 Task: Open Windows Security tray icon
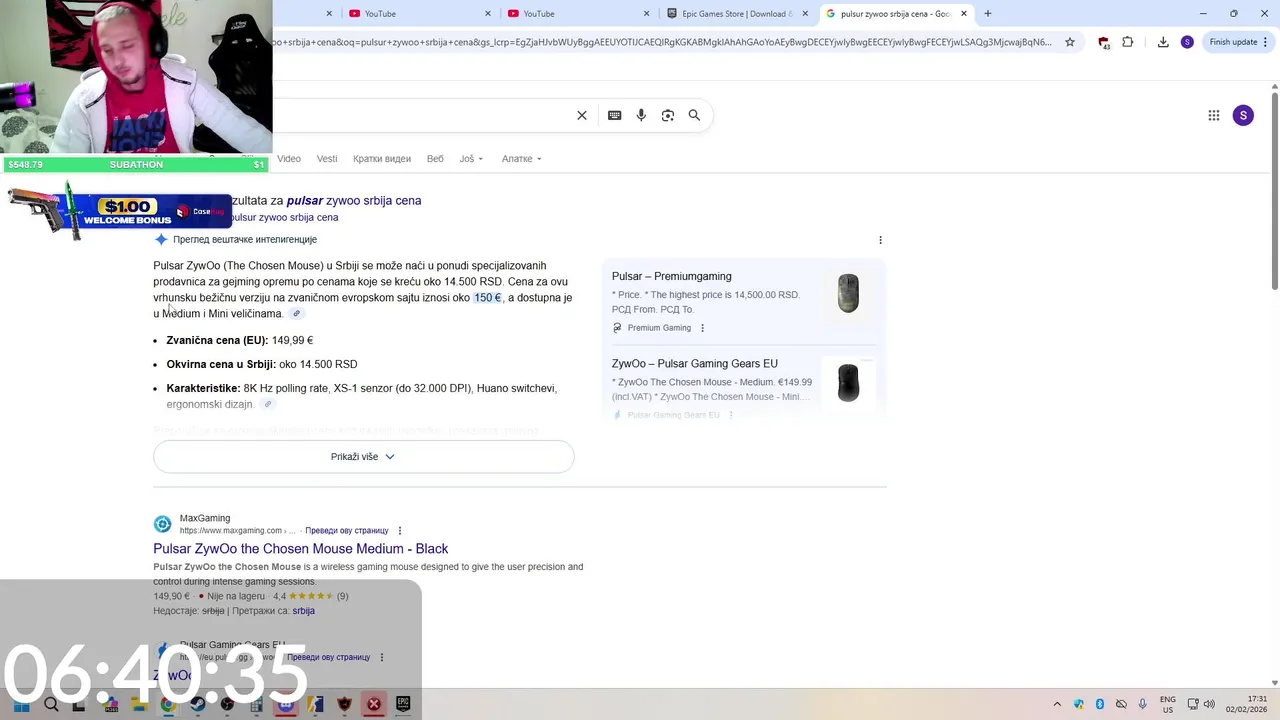[x=1079, y=704]
